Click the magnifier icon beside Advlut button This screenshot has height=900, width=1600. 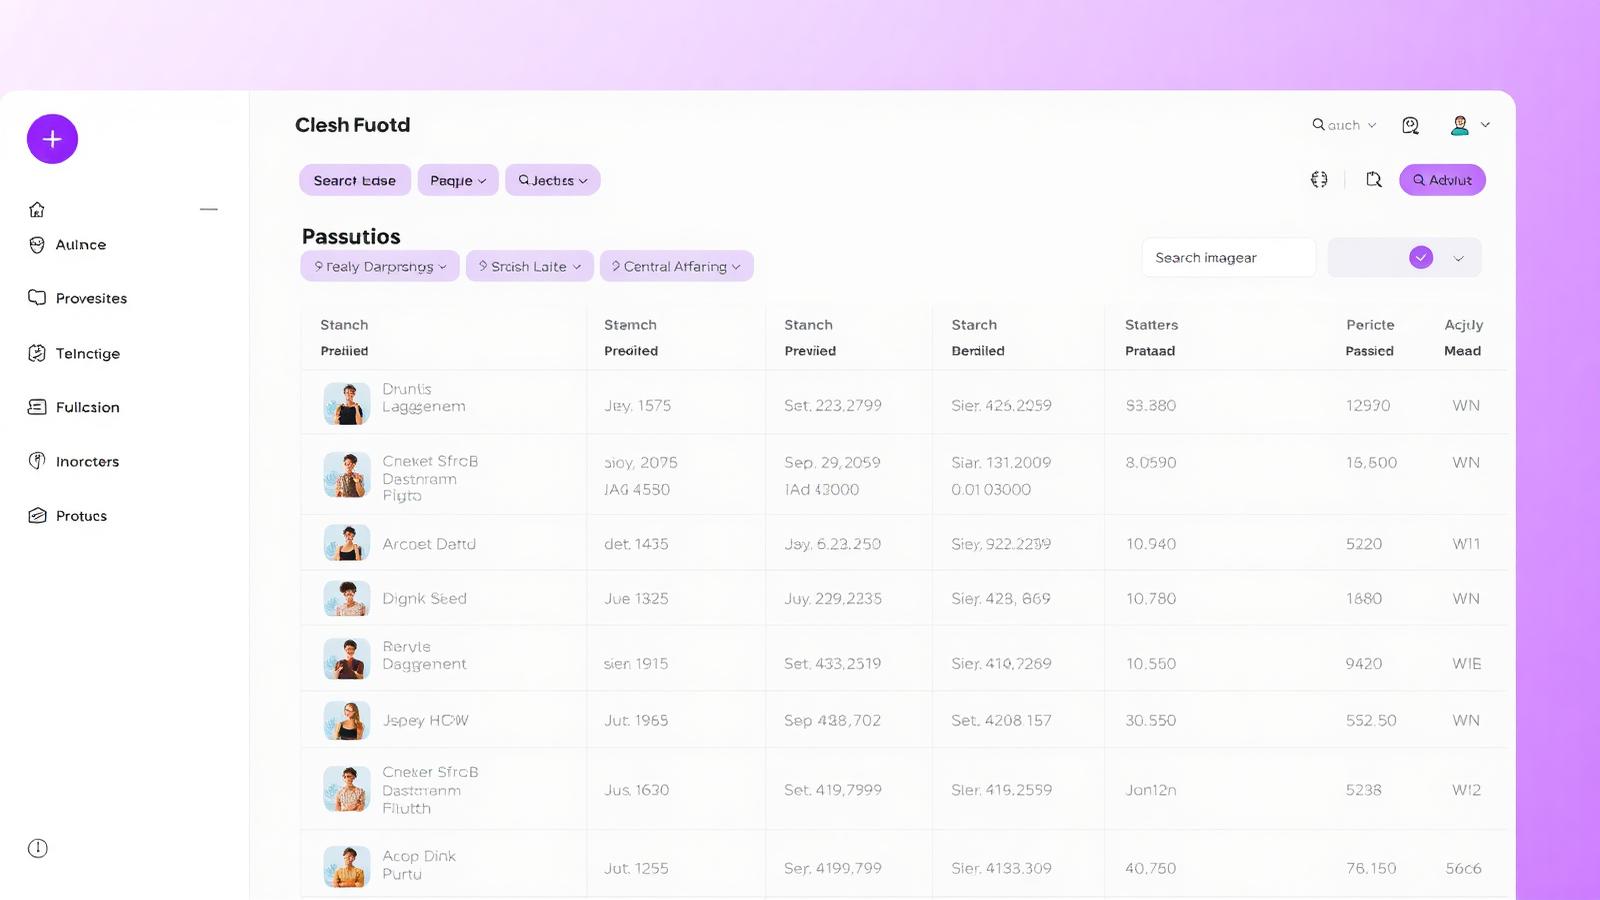coord(1374,180)
